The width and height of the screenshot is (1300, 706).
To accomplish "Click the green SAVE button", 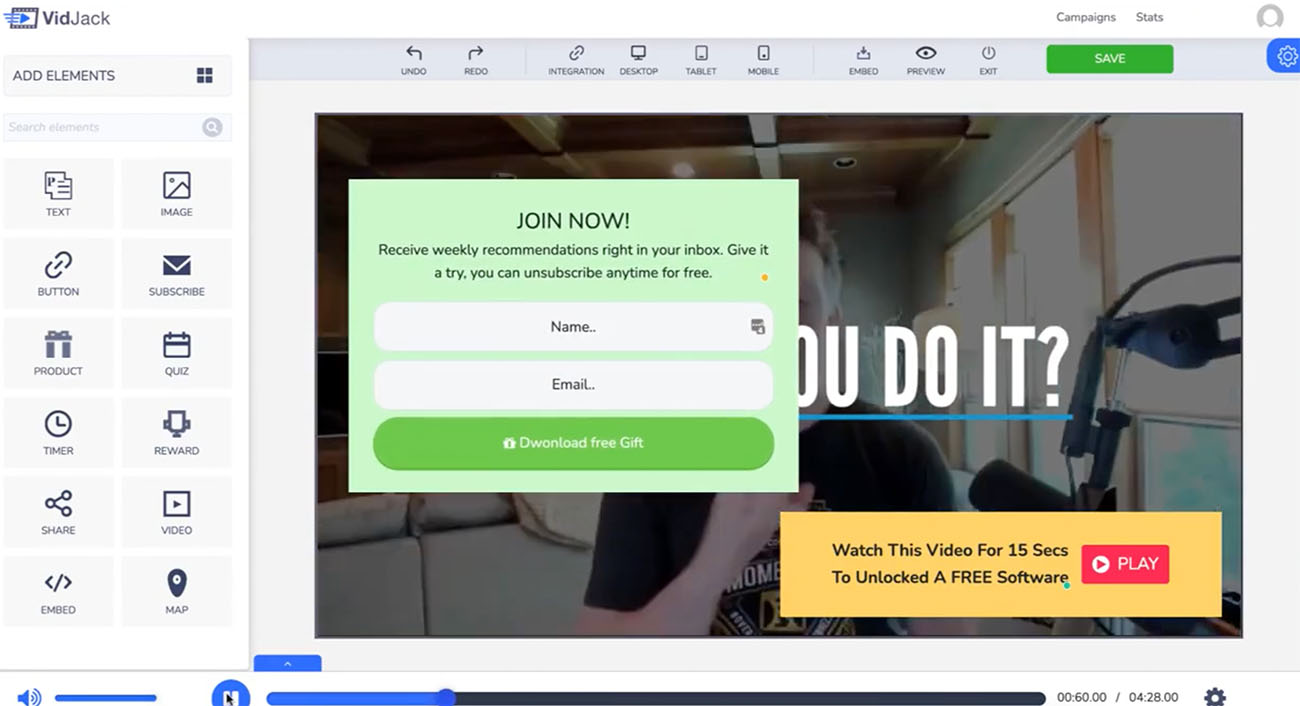I will tap(1110, 58).
